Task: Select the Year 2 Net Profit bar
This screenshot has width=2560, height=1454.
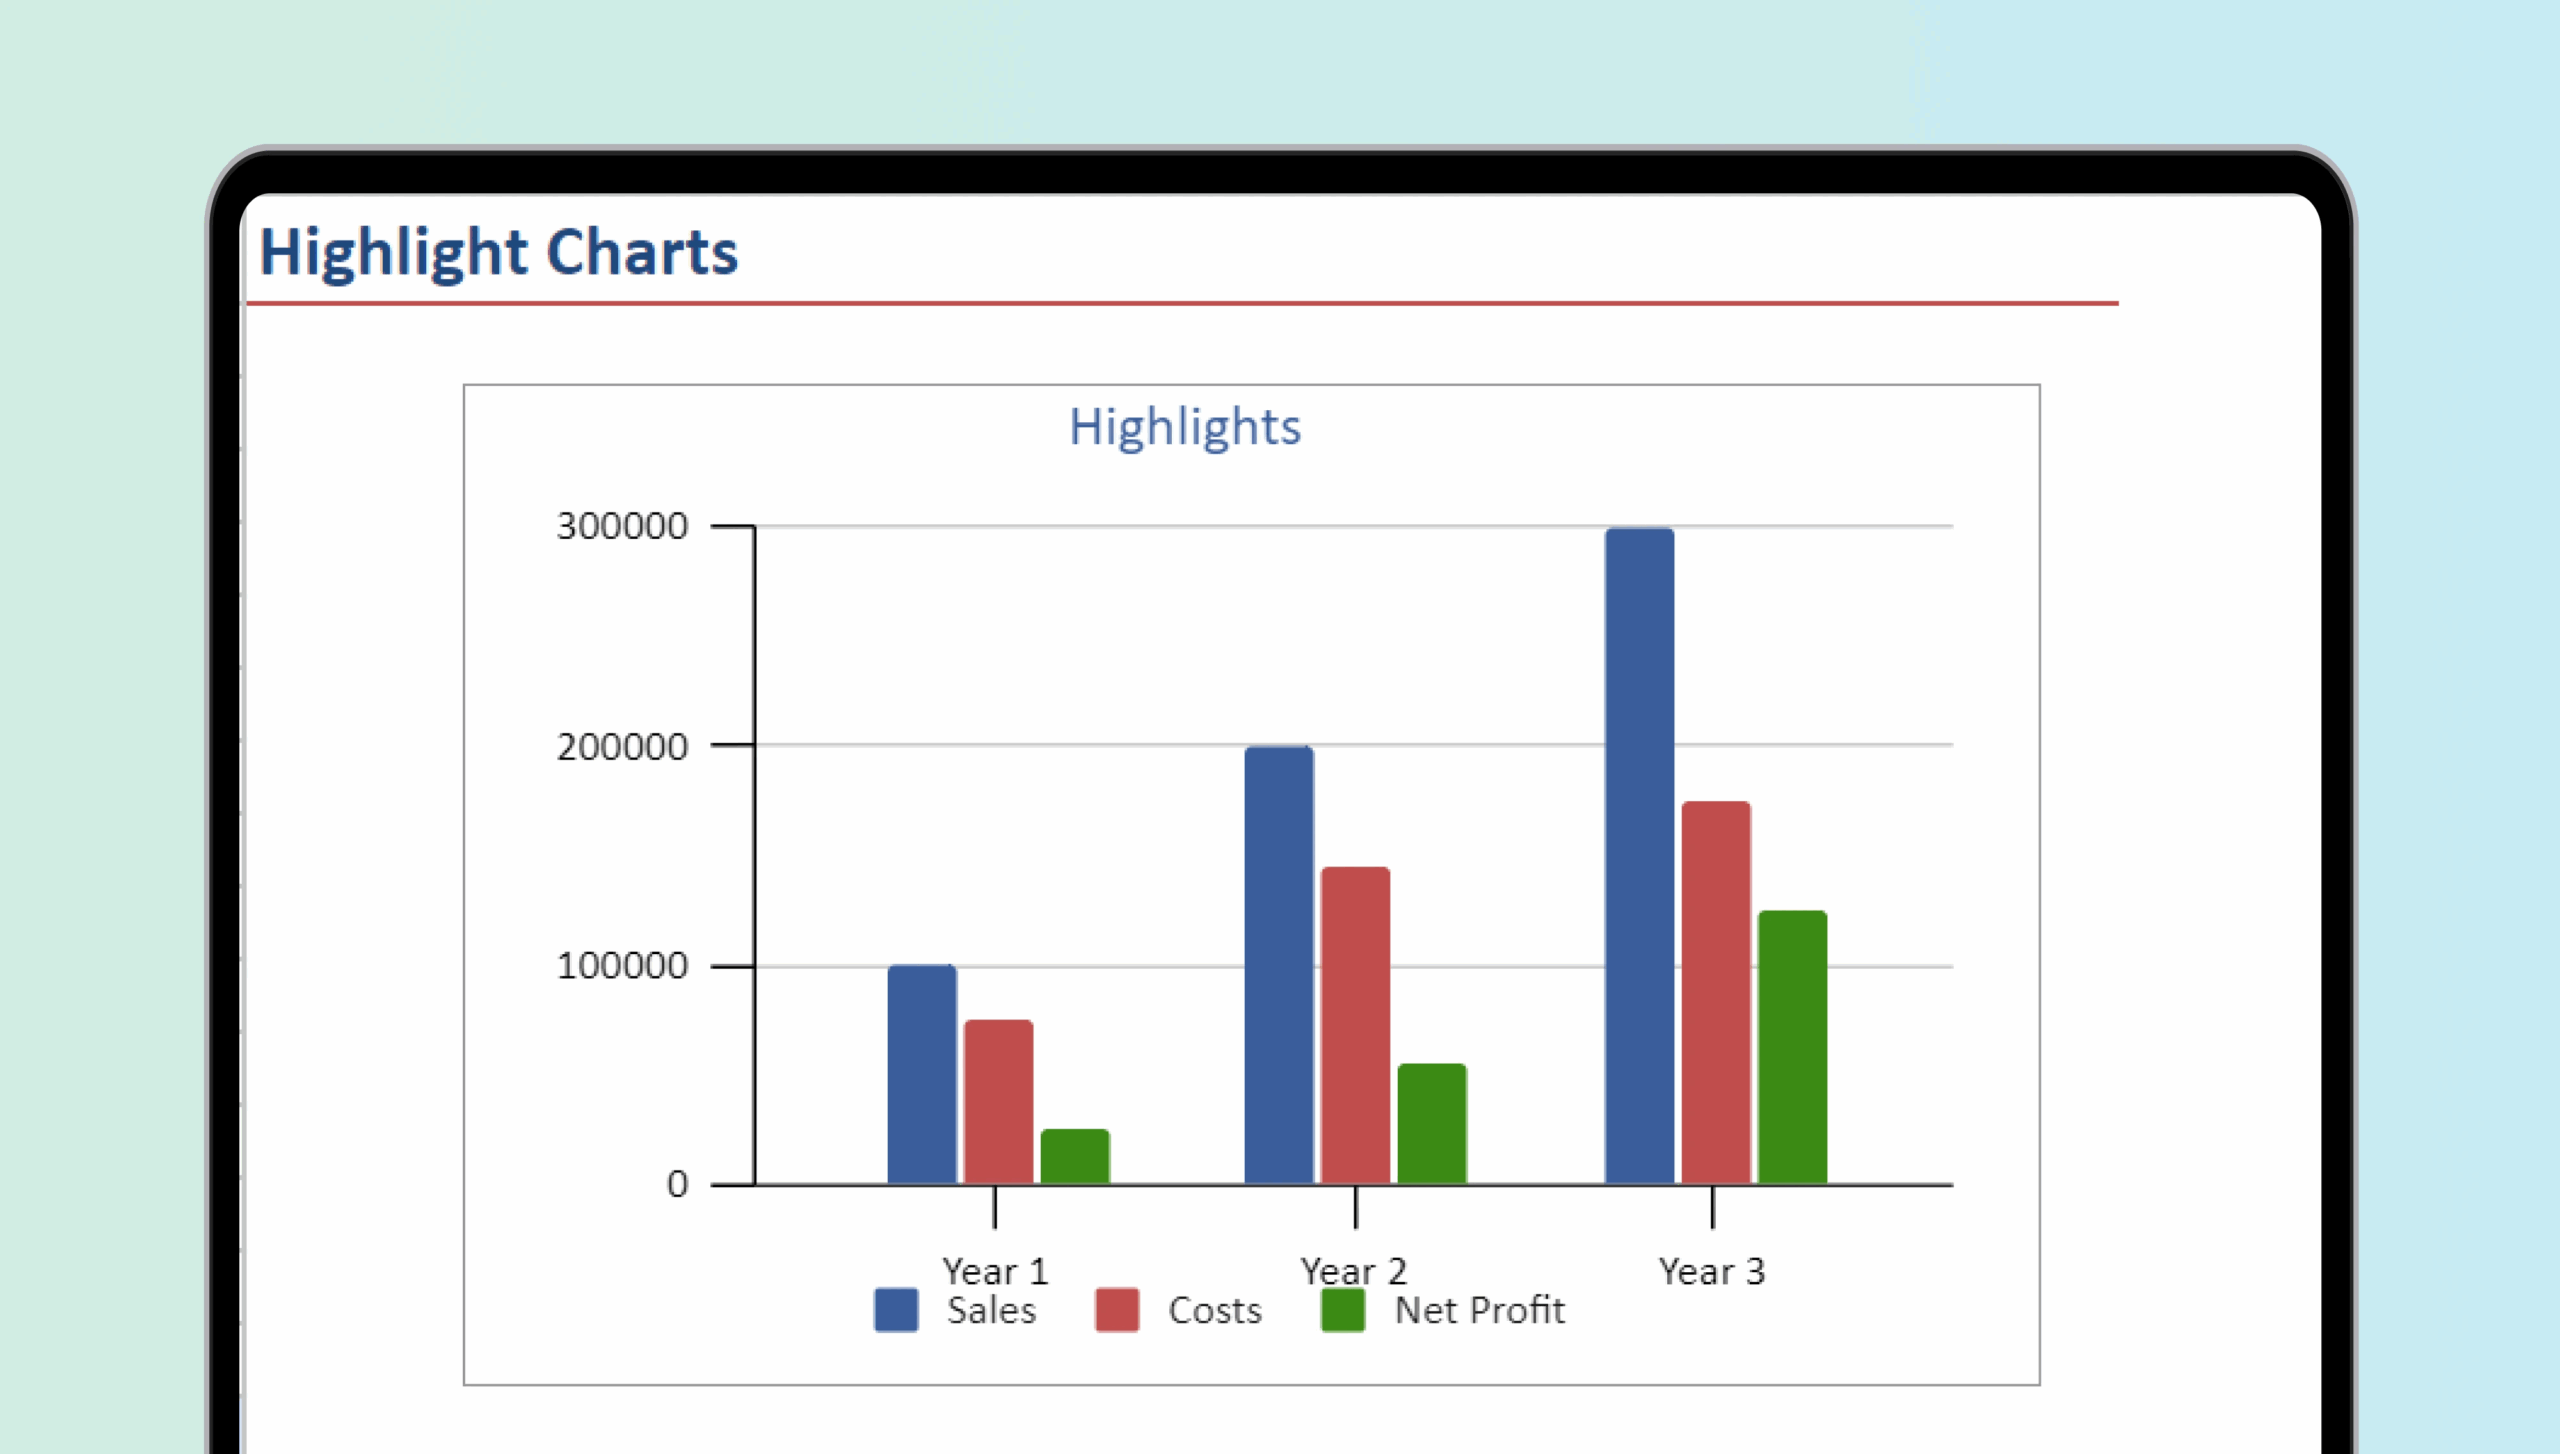Action: coord(1431,1124)
